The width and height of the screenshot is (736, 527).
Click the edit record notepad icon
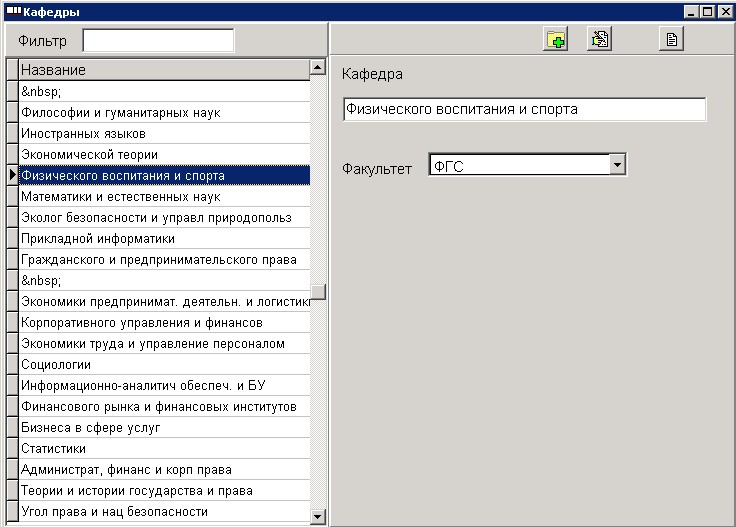(599, 39)
